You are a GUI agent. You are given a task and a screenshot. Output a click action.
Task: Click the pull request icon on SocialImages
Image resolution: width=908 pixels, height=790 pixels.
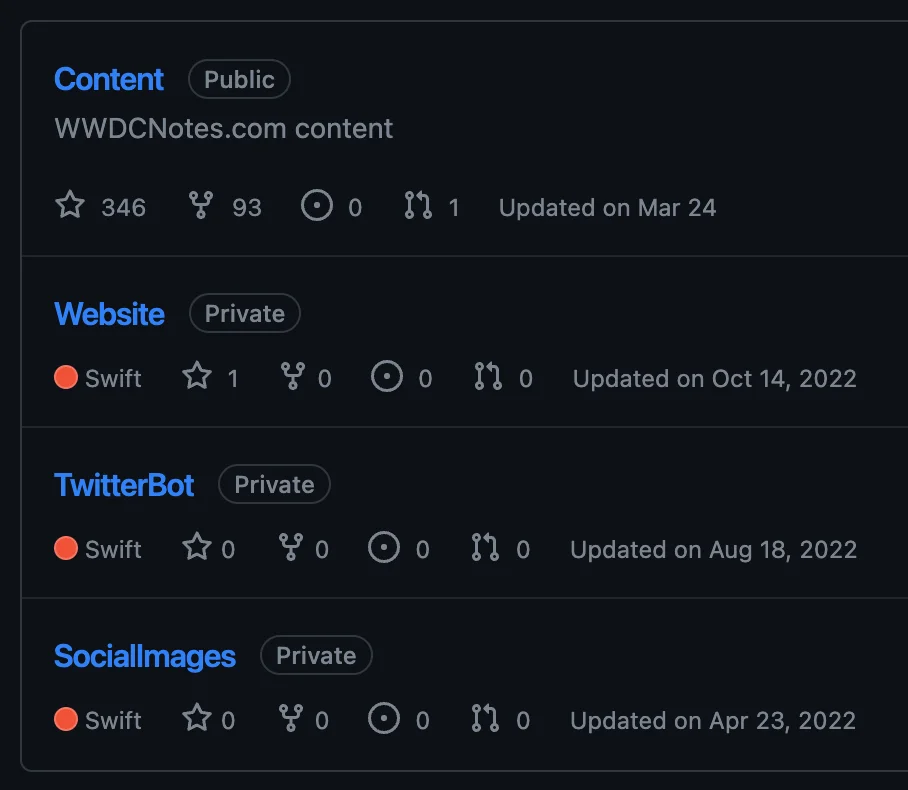(489, 719)
